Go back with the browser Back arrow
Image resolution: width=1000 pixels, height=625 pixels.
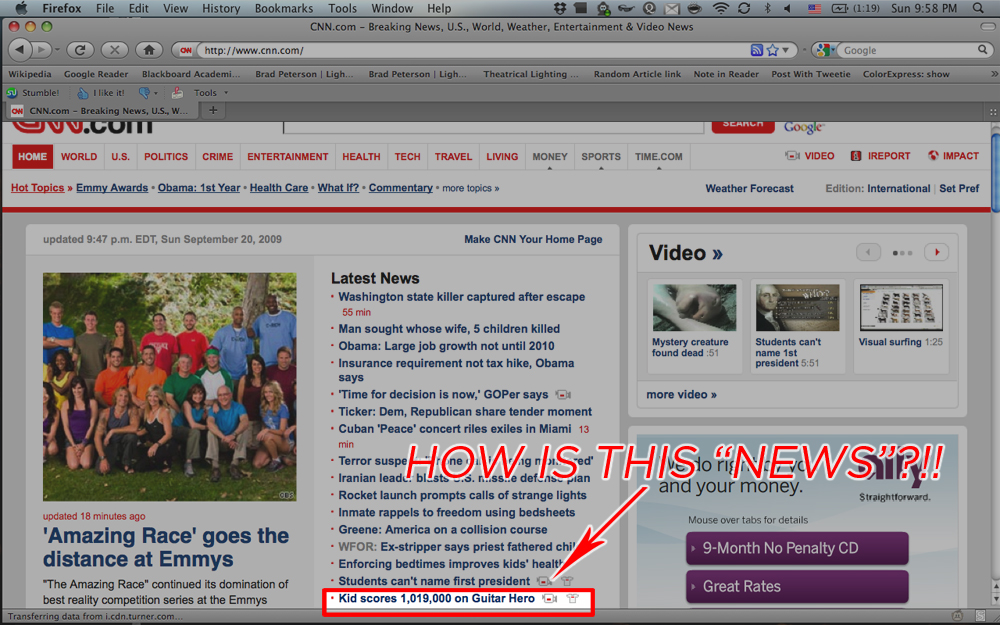[20, 50]
